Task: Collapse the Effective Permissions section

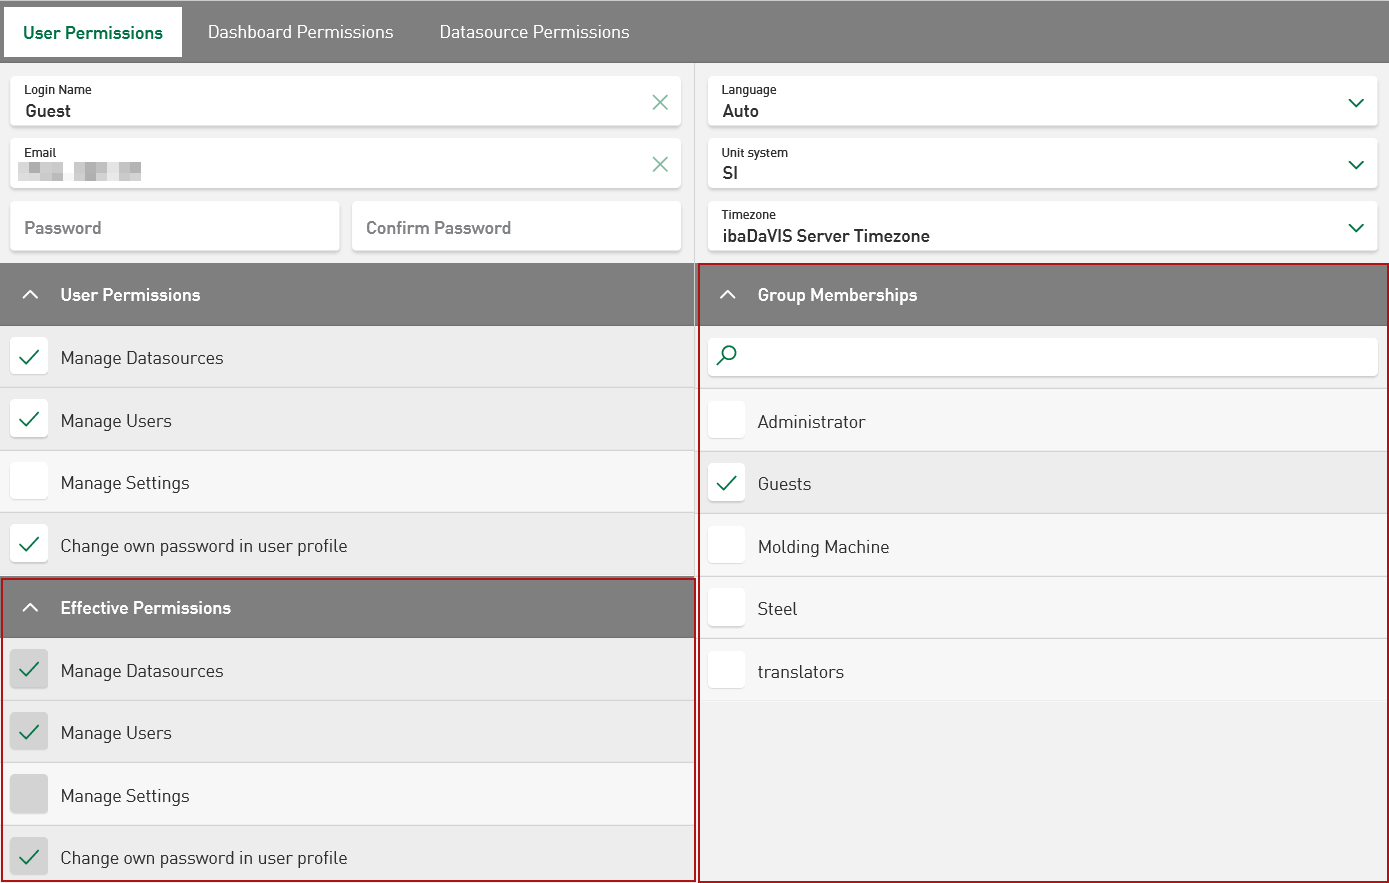Action: tap(31, 608)
